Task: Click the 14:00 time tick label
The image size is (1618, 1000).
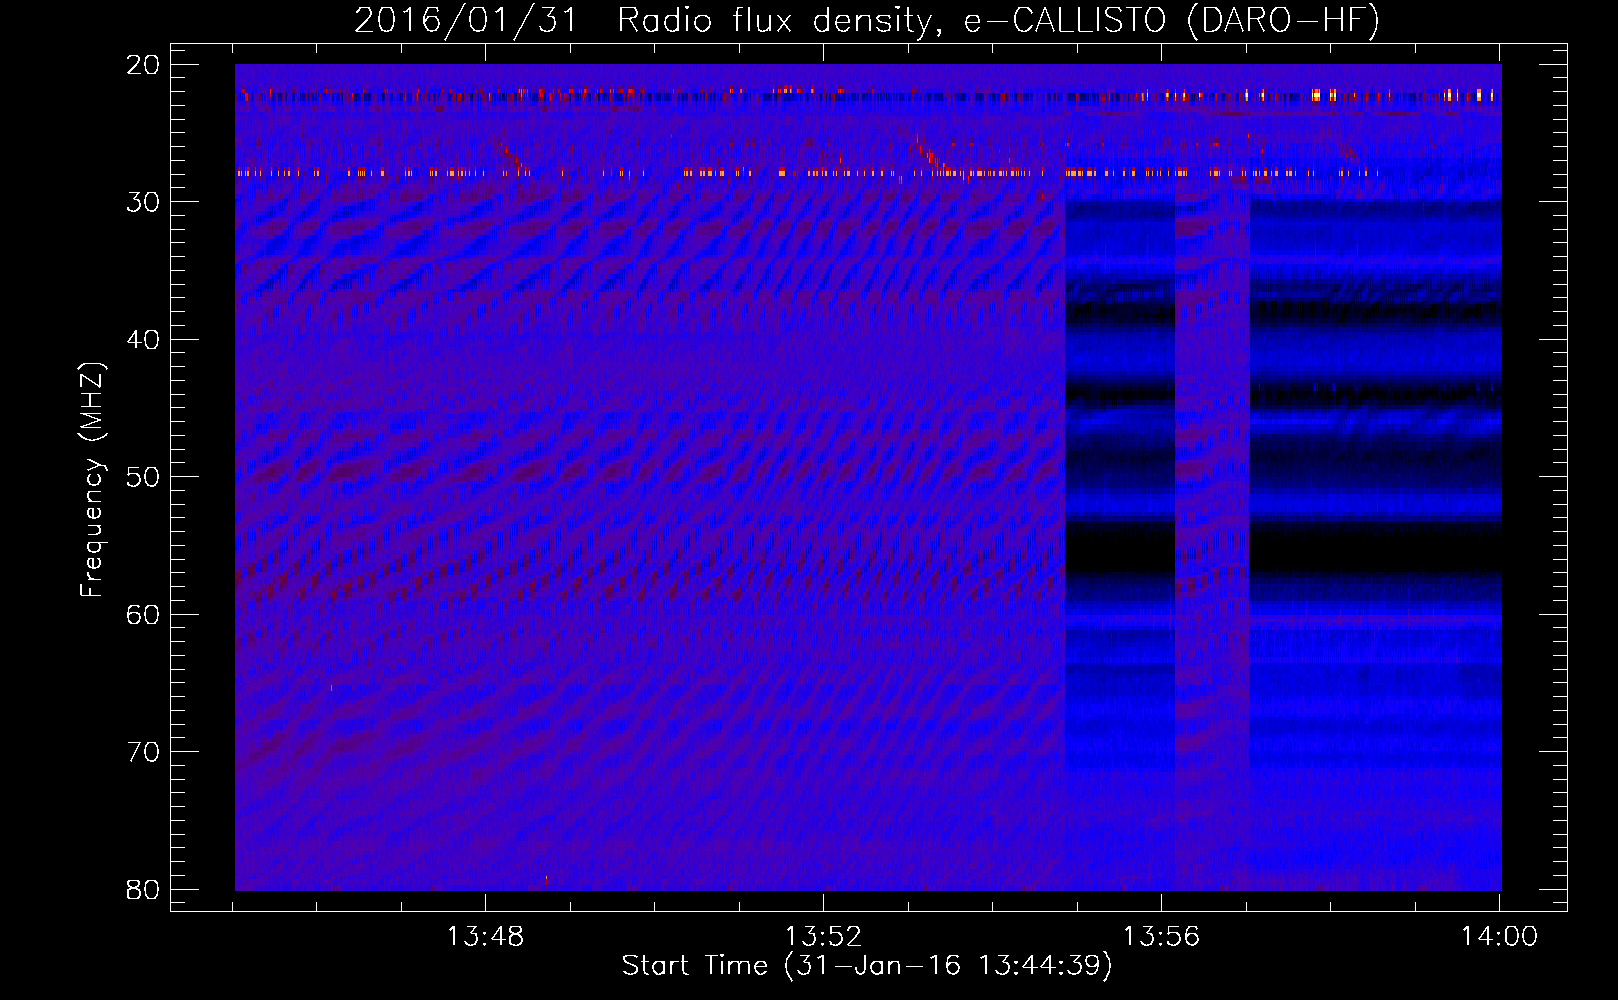Action: (x=1499, y=937)
